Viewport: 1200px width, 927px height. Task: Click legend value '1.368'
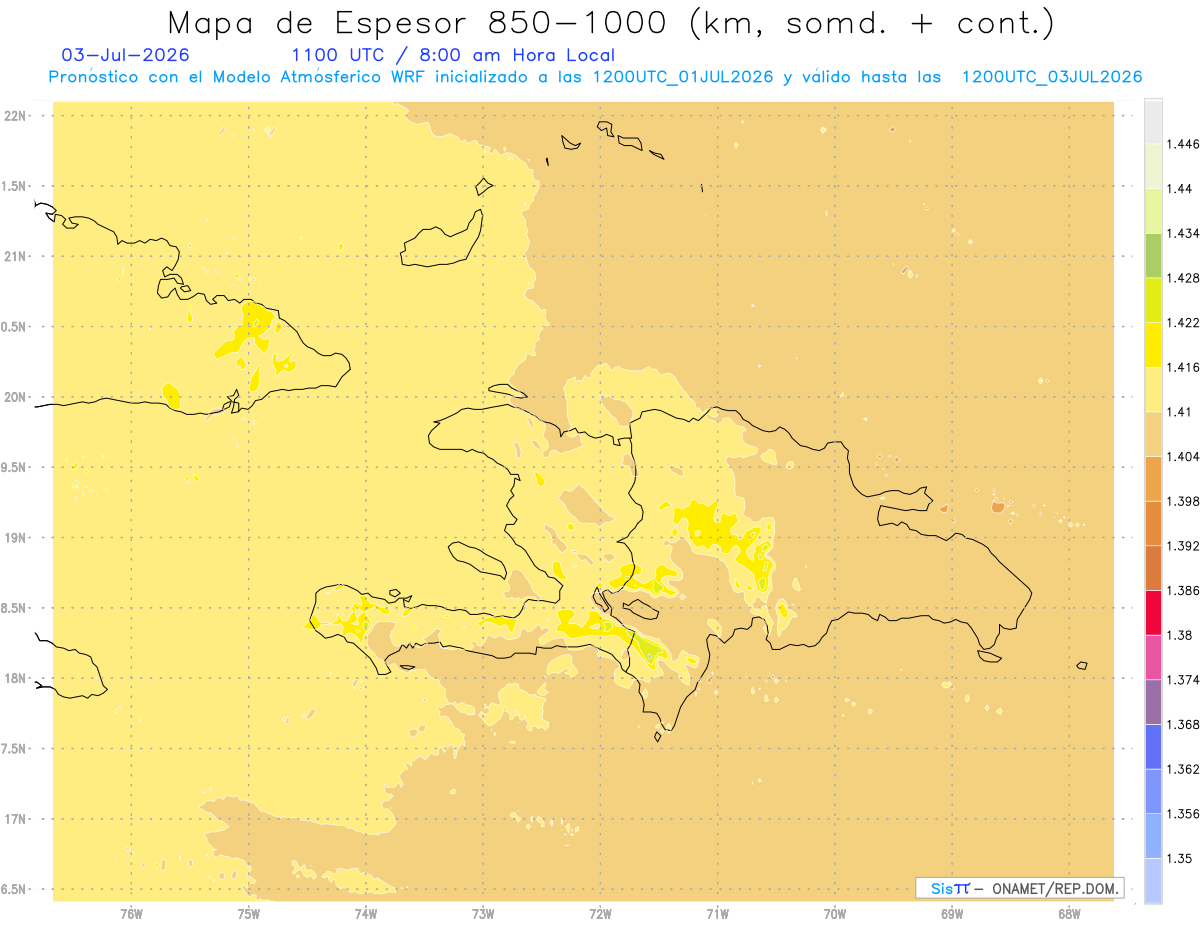1181,724
